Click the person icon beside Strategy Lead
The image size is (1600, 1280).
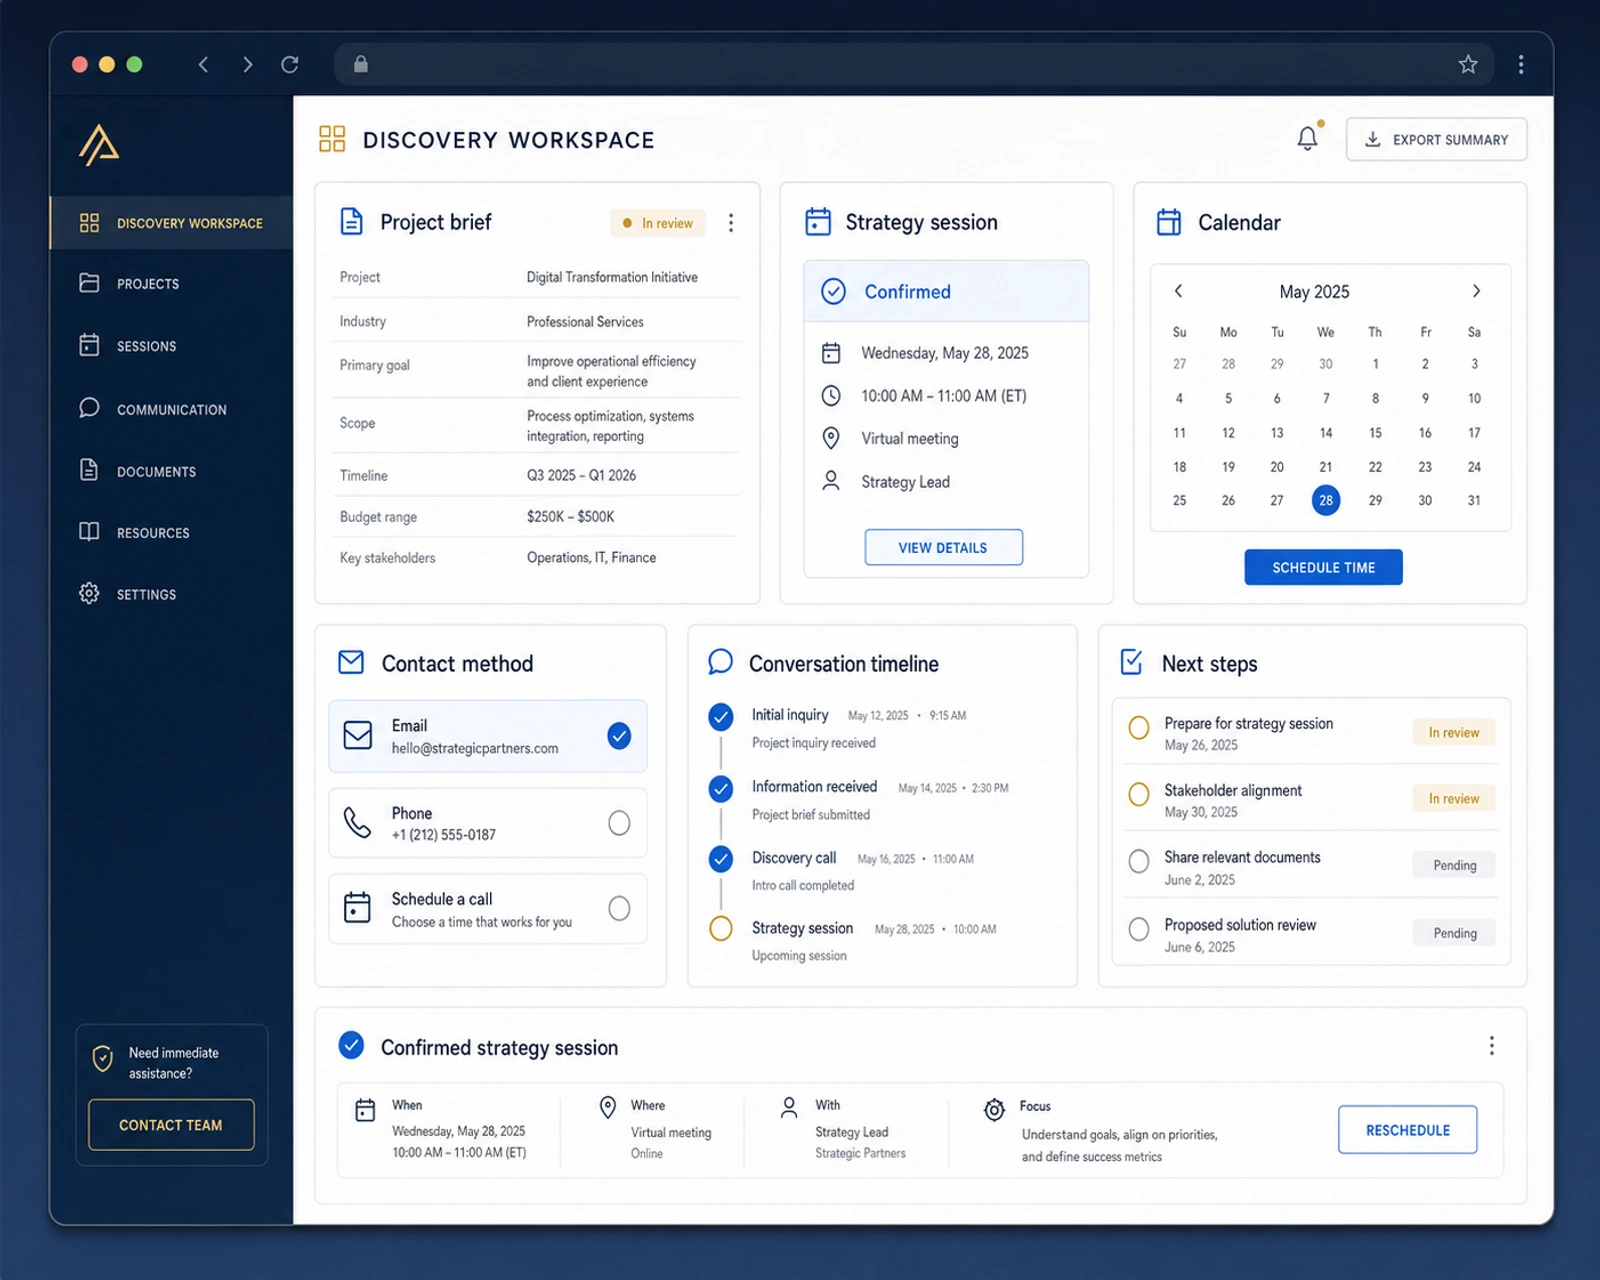[x=831, y=481]
